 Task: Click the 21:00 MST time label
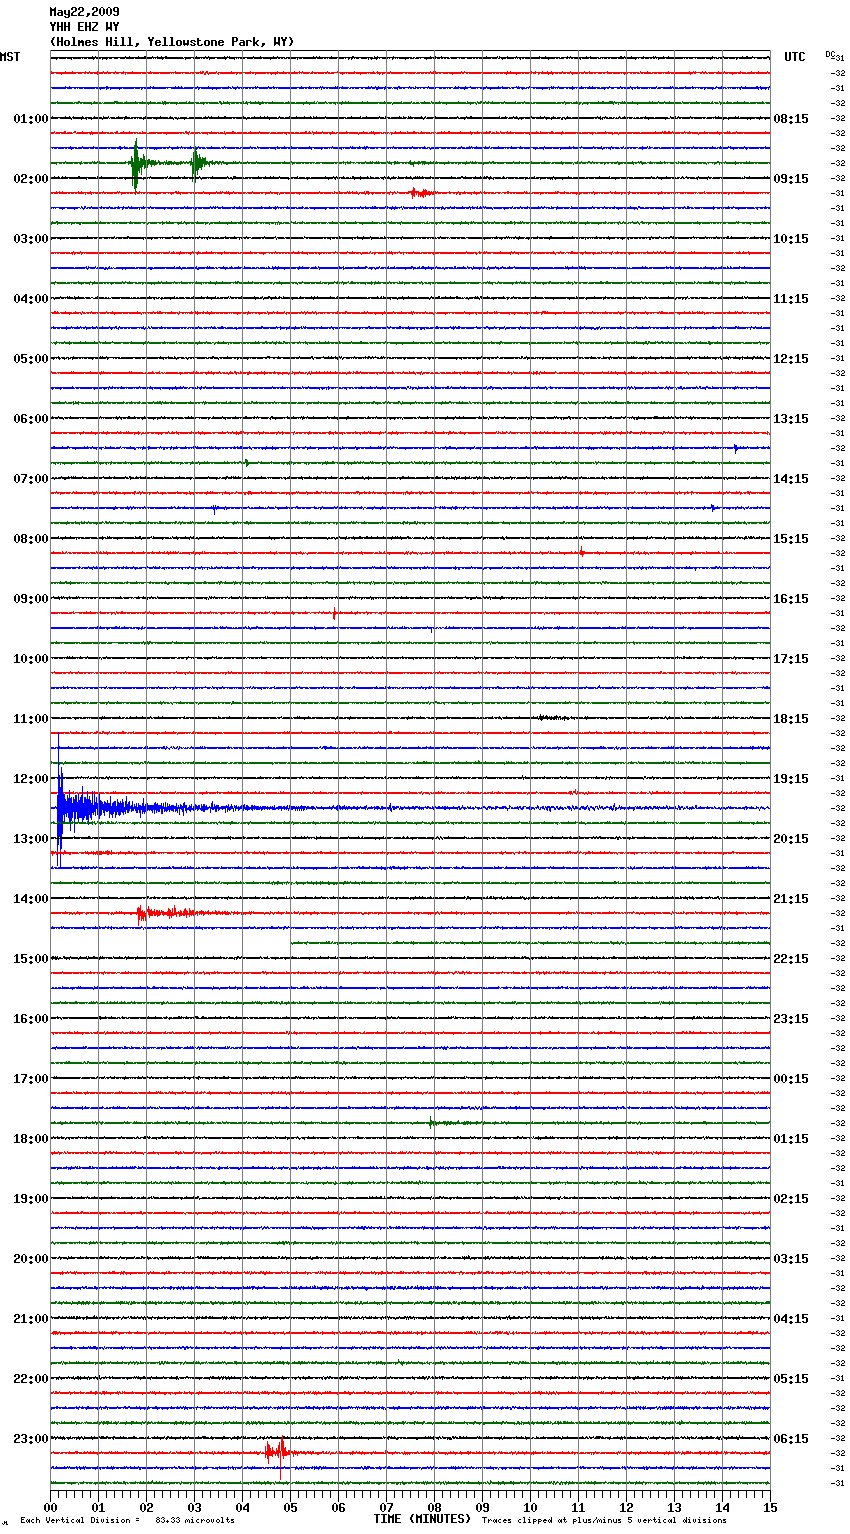coord(31,1319)
